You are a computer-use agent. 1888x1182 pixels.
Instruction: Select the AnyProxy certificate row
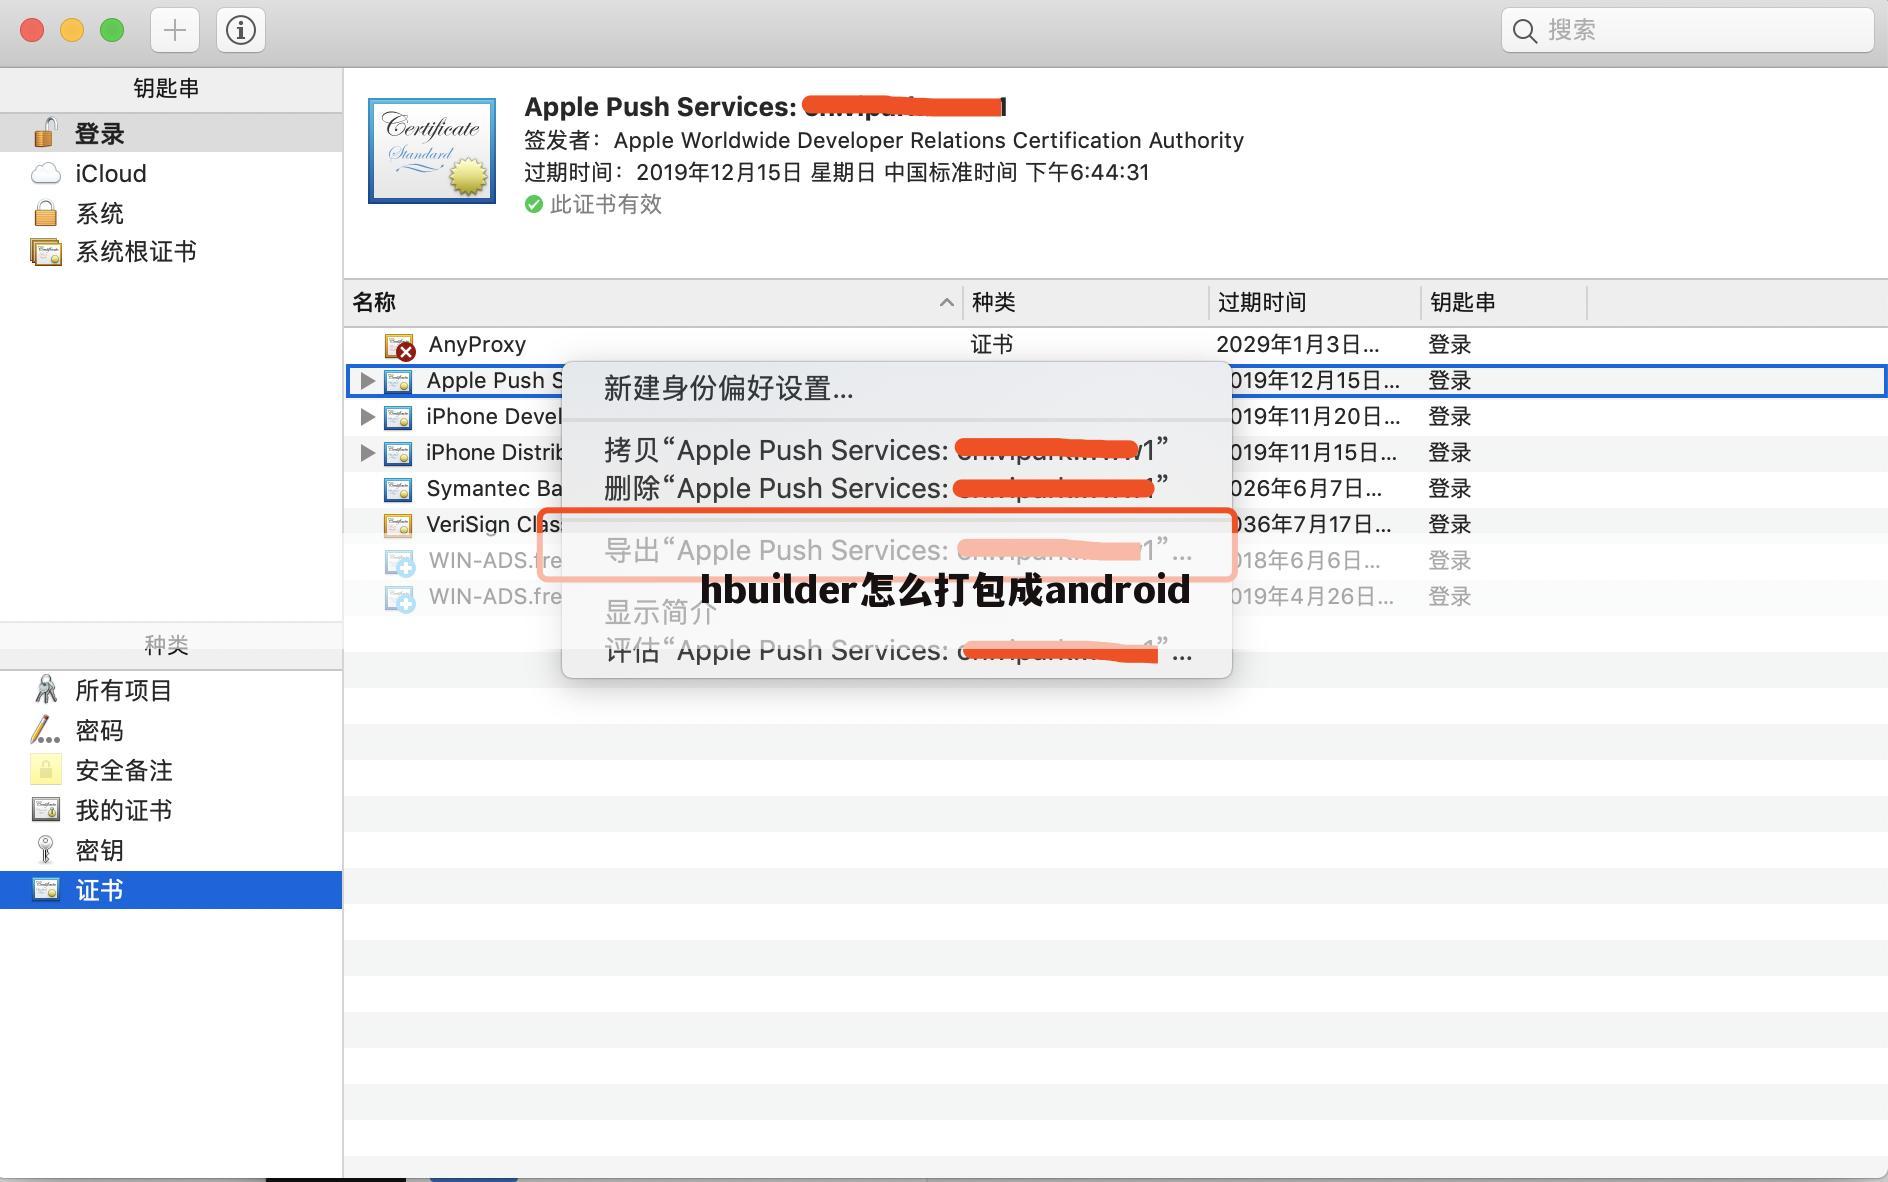[x=1116, y=344]
